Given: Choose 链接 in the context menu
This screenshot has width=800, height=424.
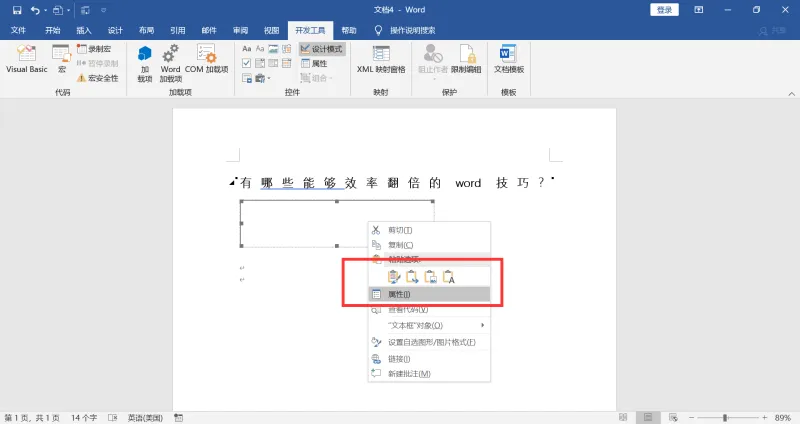Looking at the screenshot, I should (429, 359).
